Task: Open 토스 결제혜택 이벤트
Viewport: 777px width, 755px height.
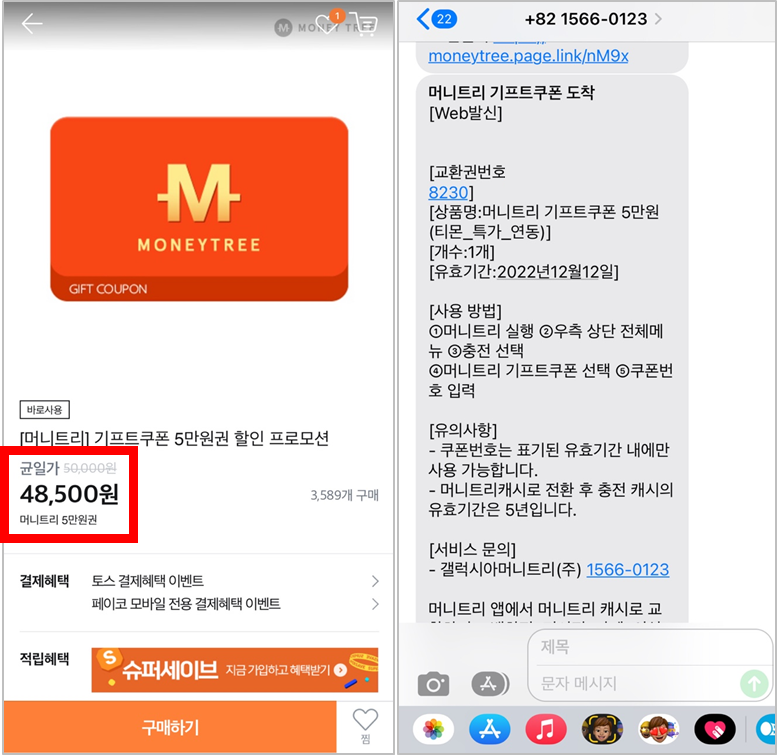Action: [x=148, y=581]
